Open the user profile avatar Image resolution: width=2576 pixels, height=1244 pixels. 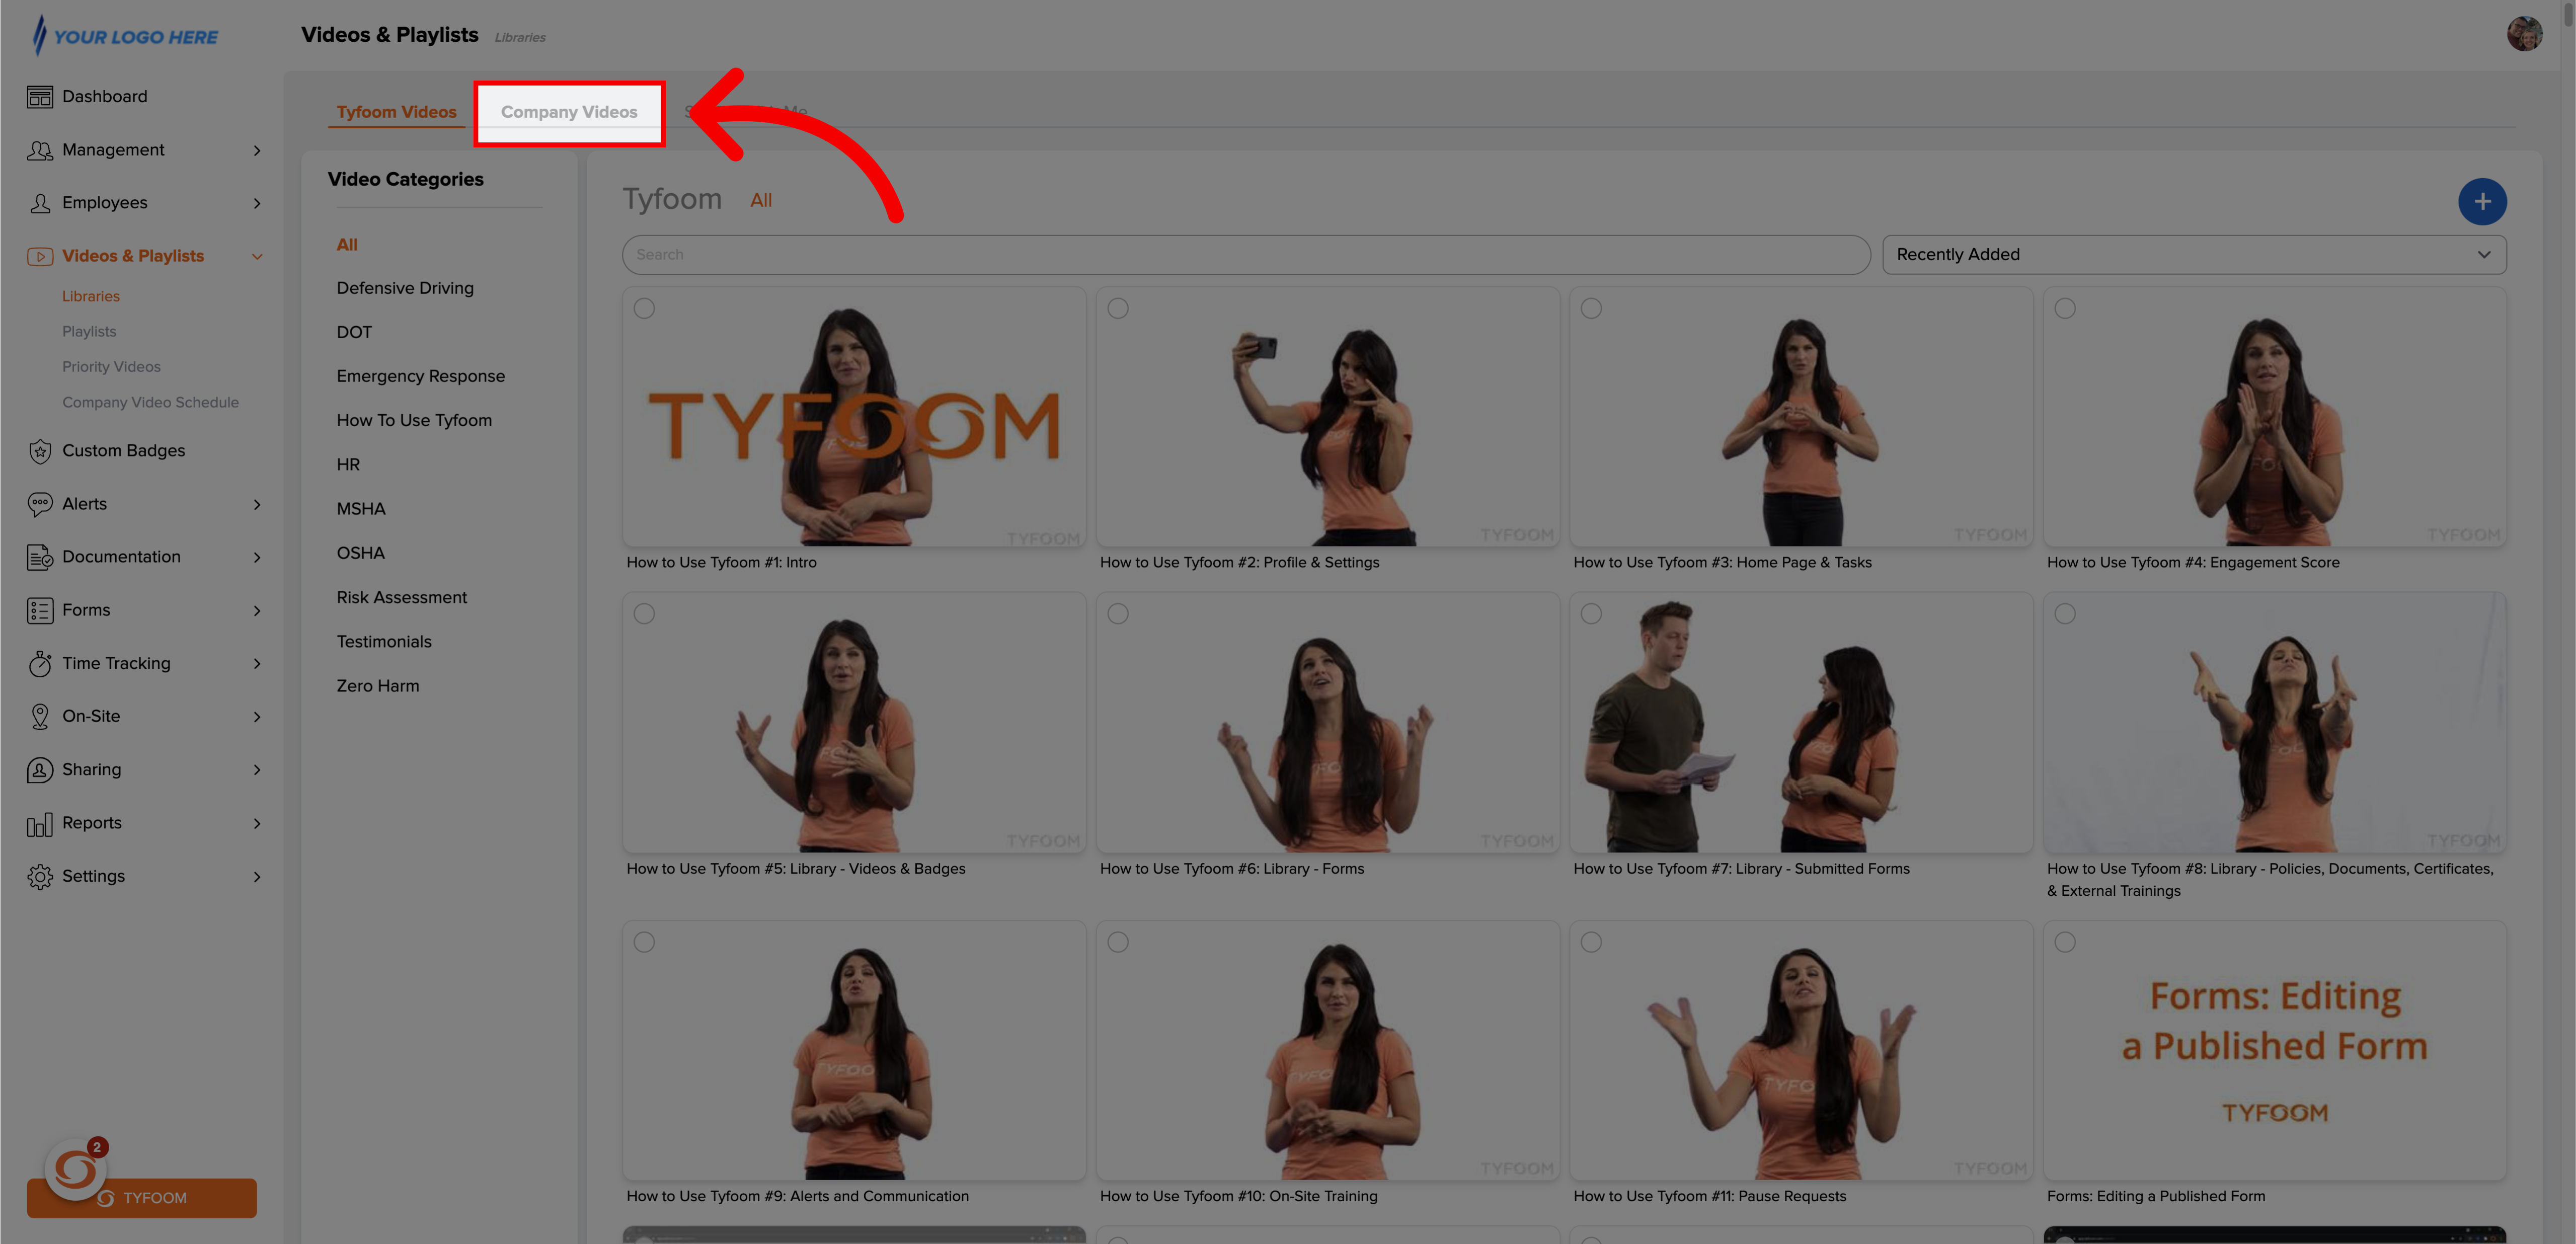pos(2523,34)
